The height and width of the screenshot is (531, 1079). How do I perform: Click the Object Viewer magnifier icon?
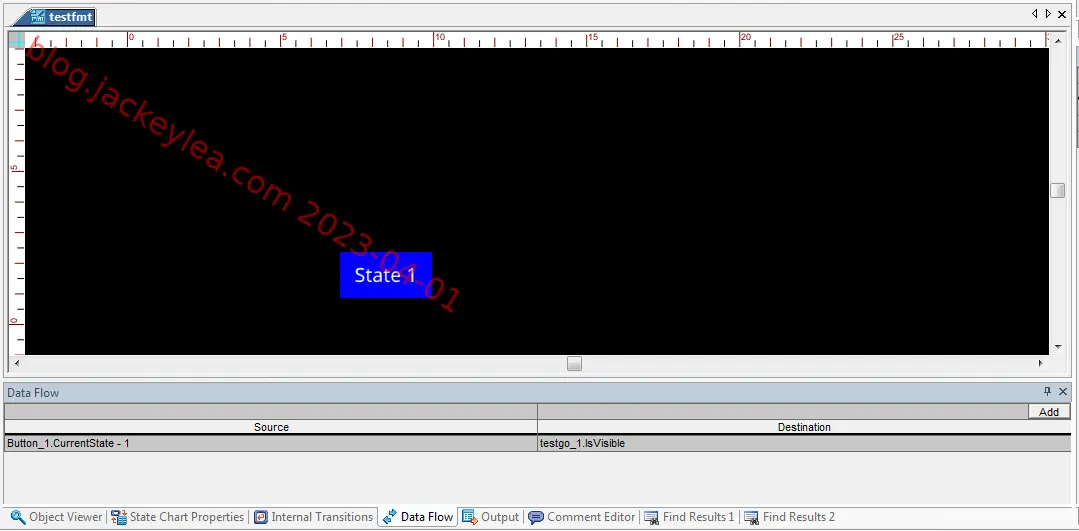pyautogui.click(x=18, y=517)
